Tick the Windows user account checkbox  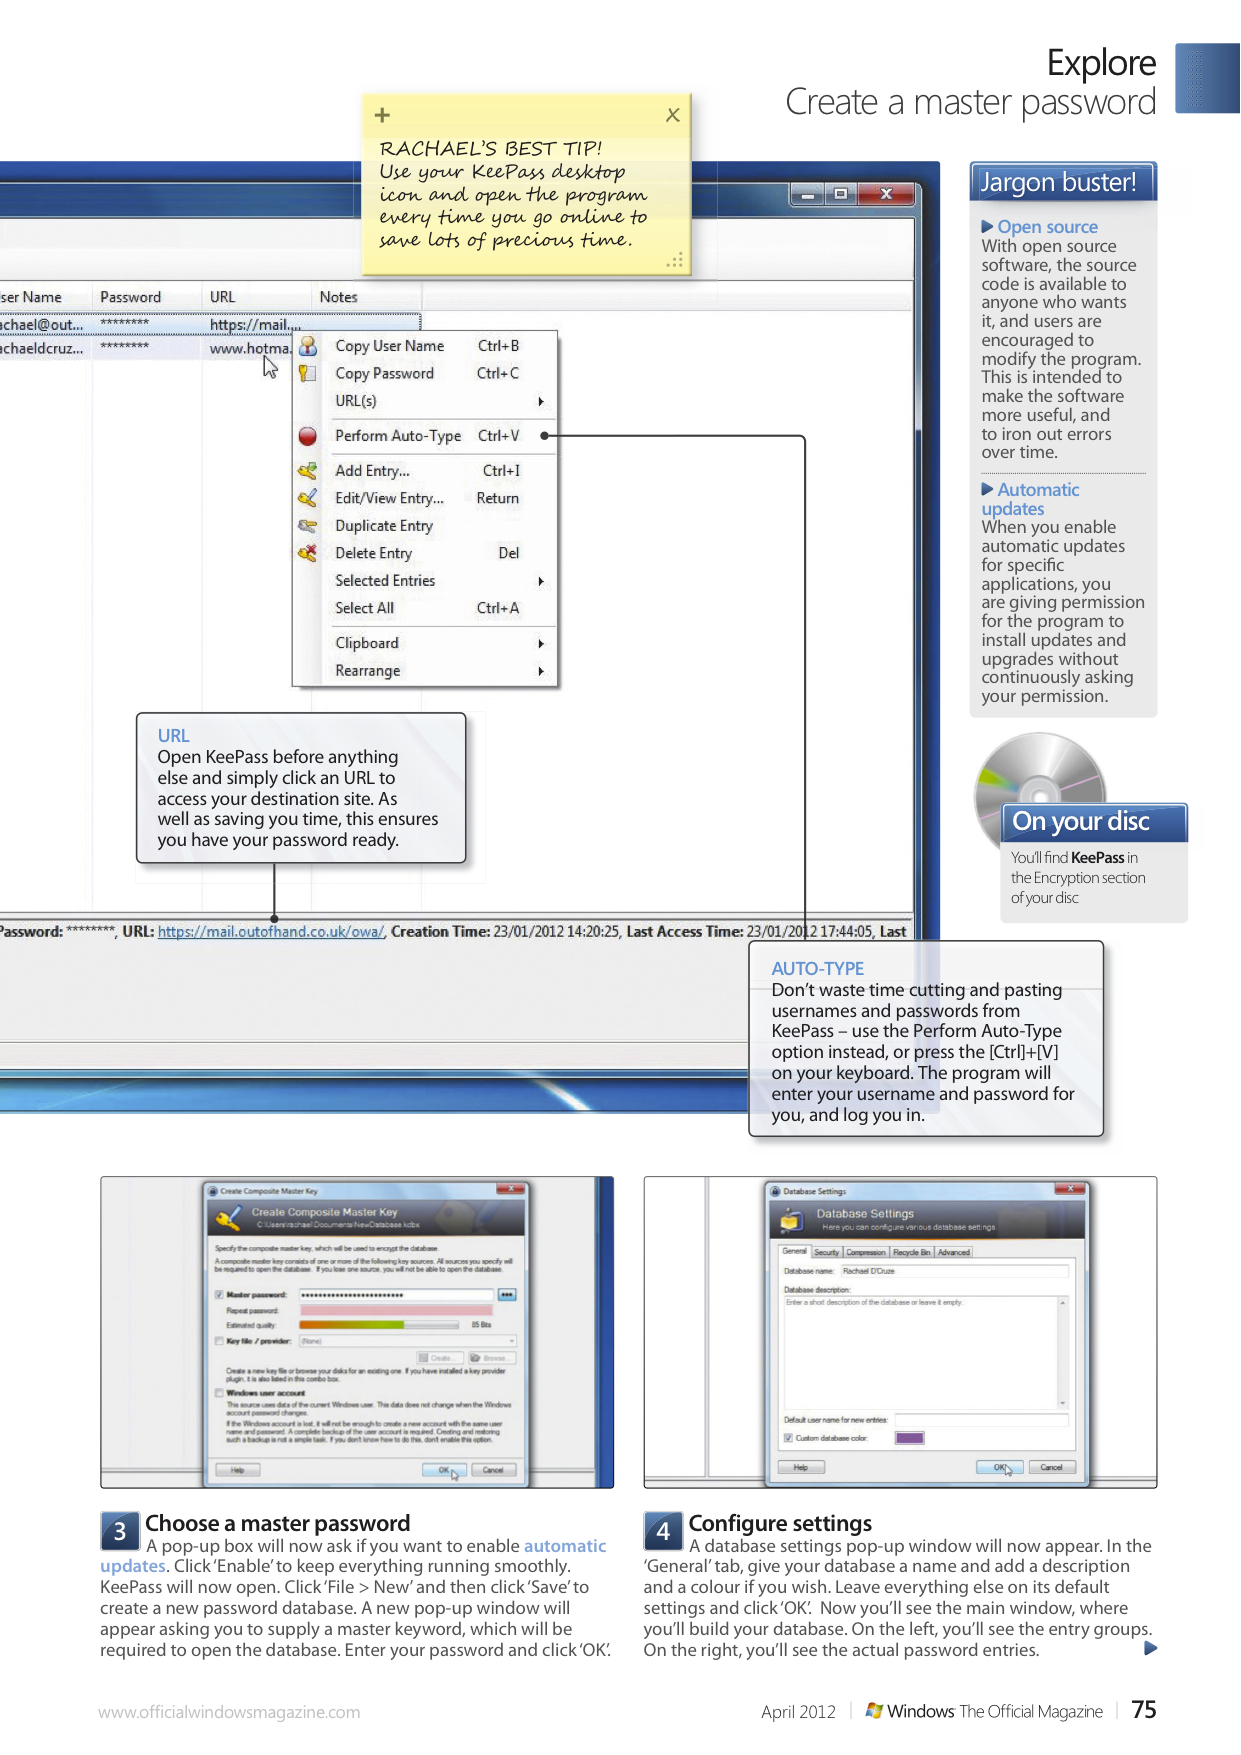click(x=219, y=1392)
